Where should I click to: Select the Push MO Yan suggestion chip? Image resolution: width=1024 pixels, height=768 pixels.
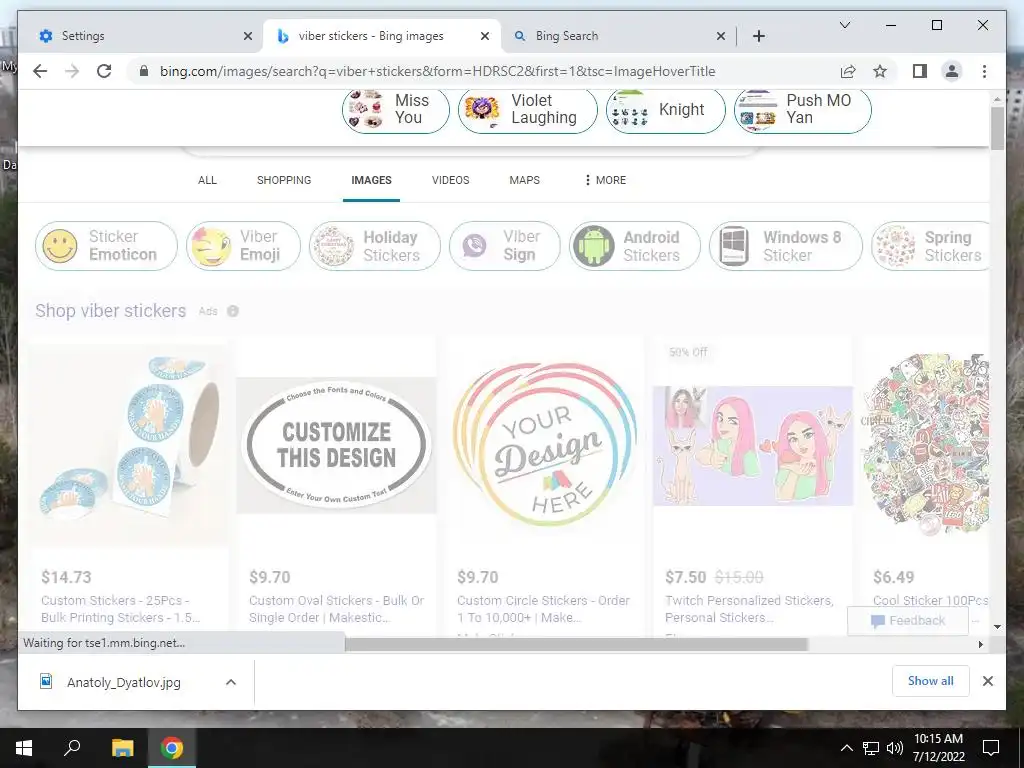[803, 110]
